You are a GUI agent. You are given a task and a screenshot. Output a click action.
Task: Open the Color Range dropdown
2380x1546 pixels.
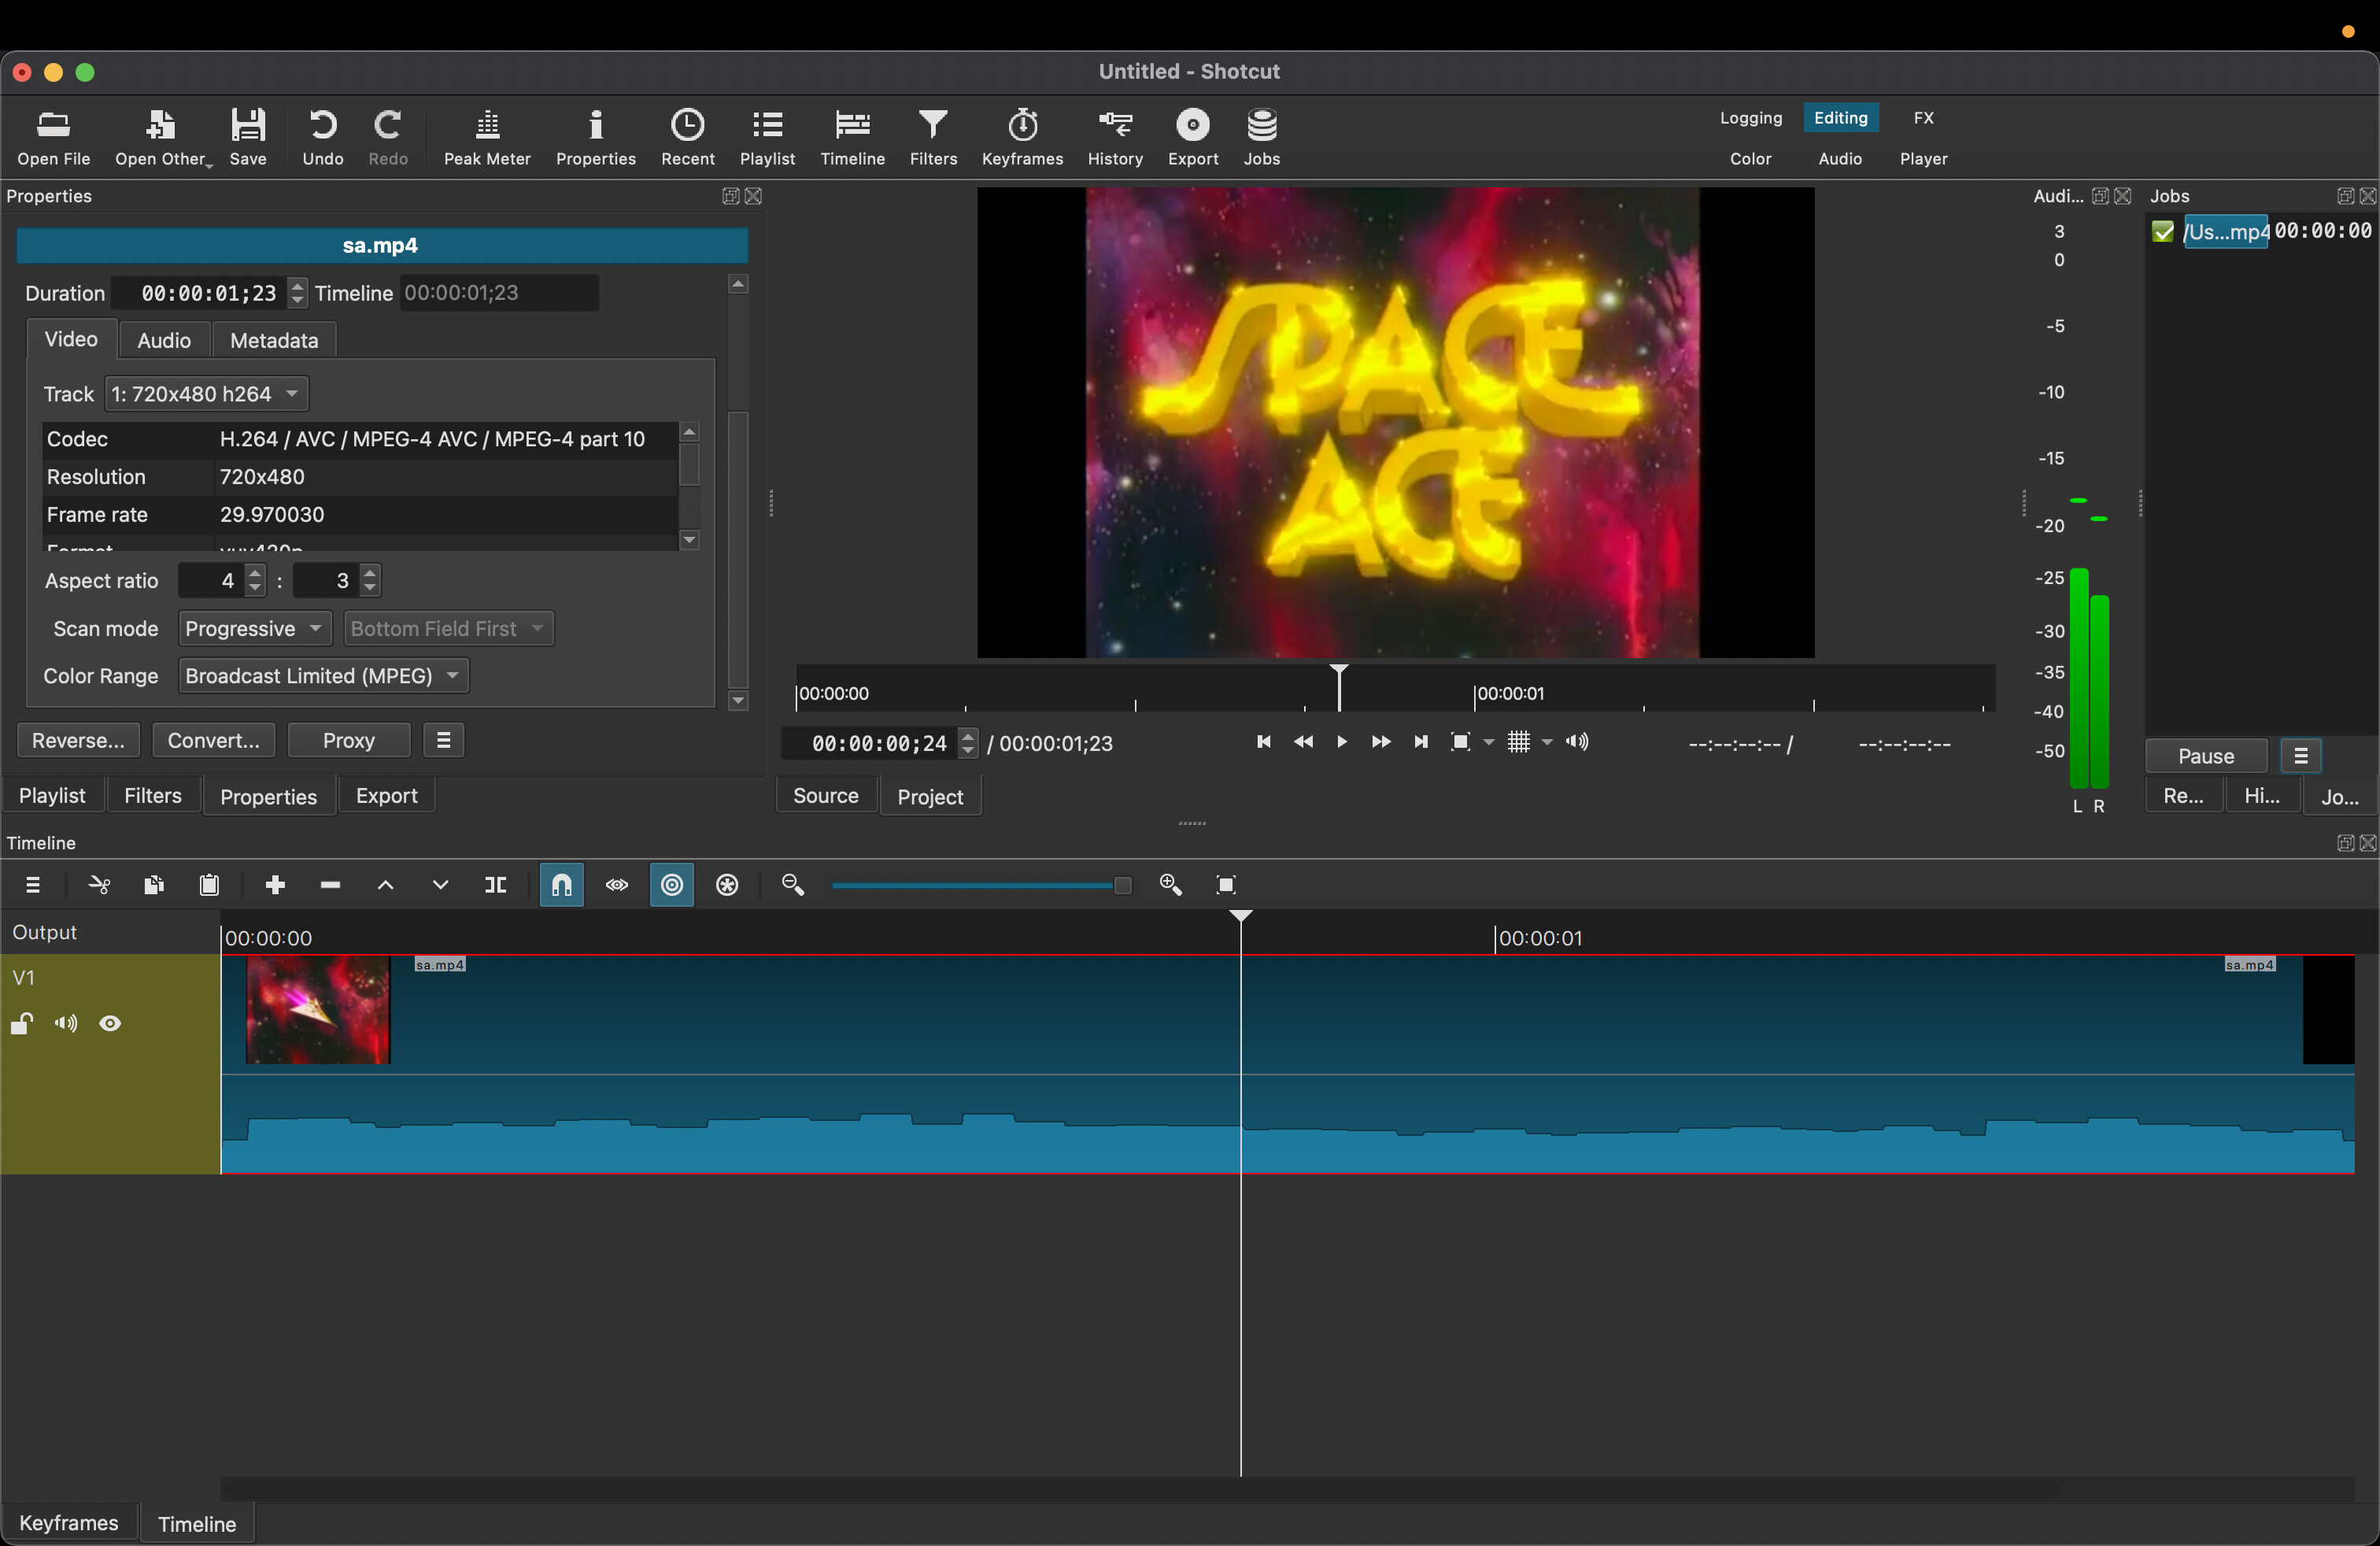[323, 676]
